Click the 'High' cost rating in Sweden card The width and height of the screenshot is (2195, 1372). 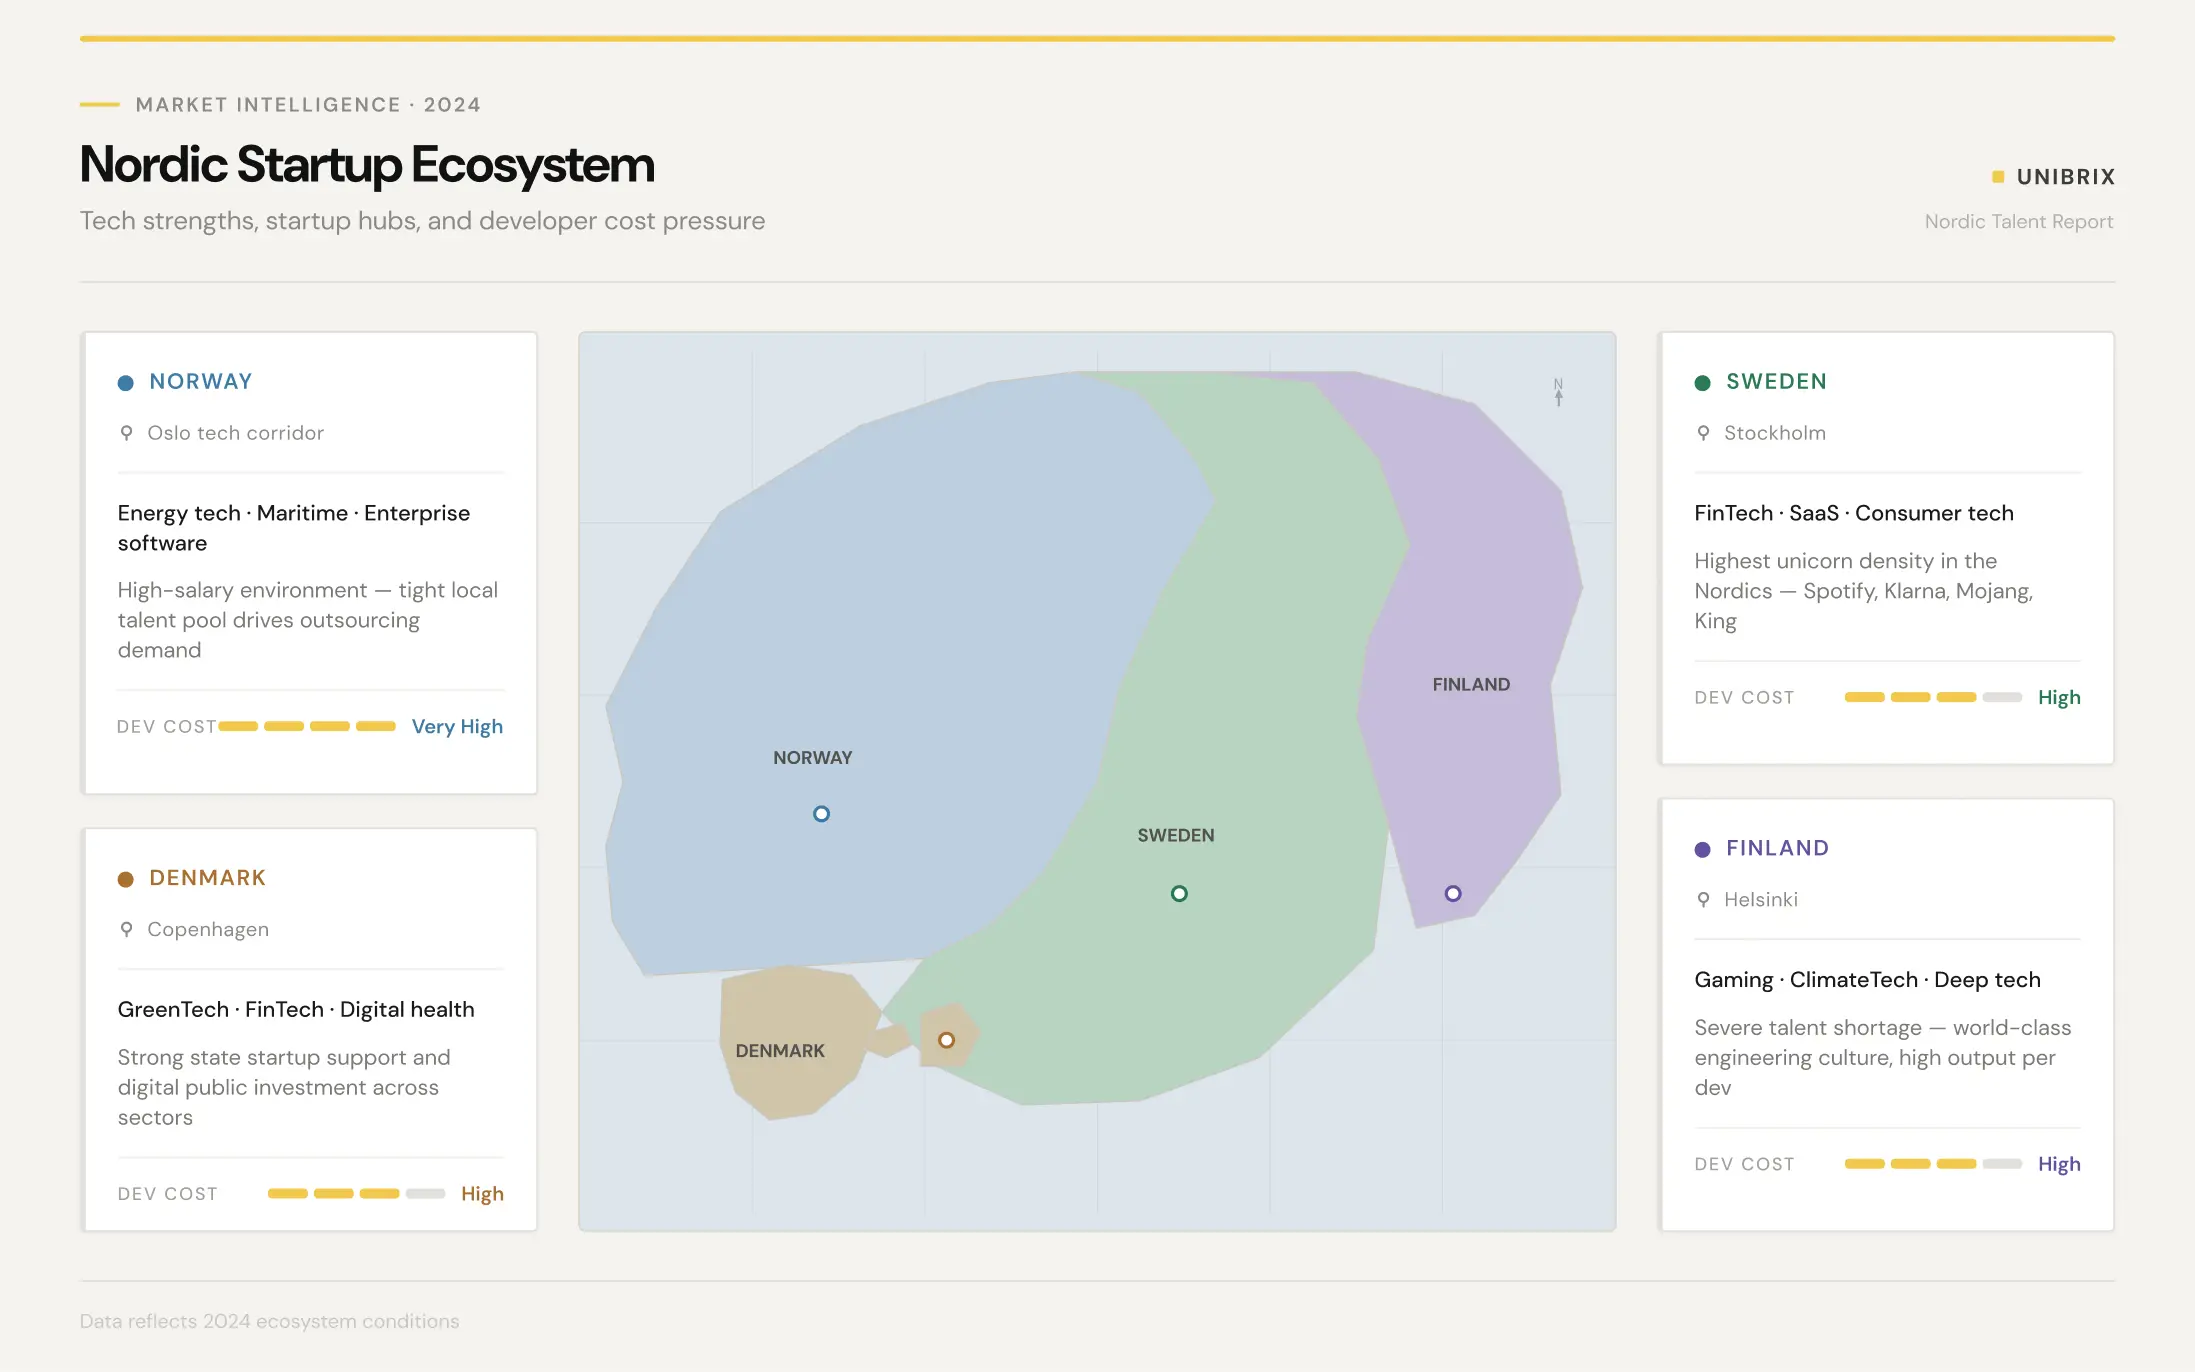tap(2059, 698)
